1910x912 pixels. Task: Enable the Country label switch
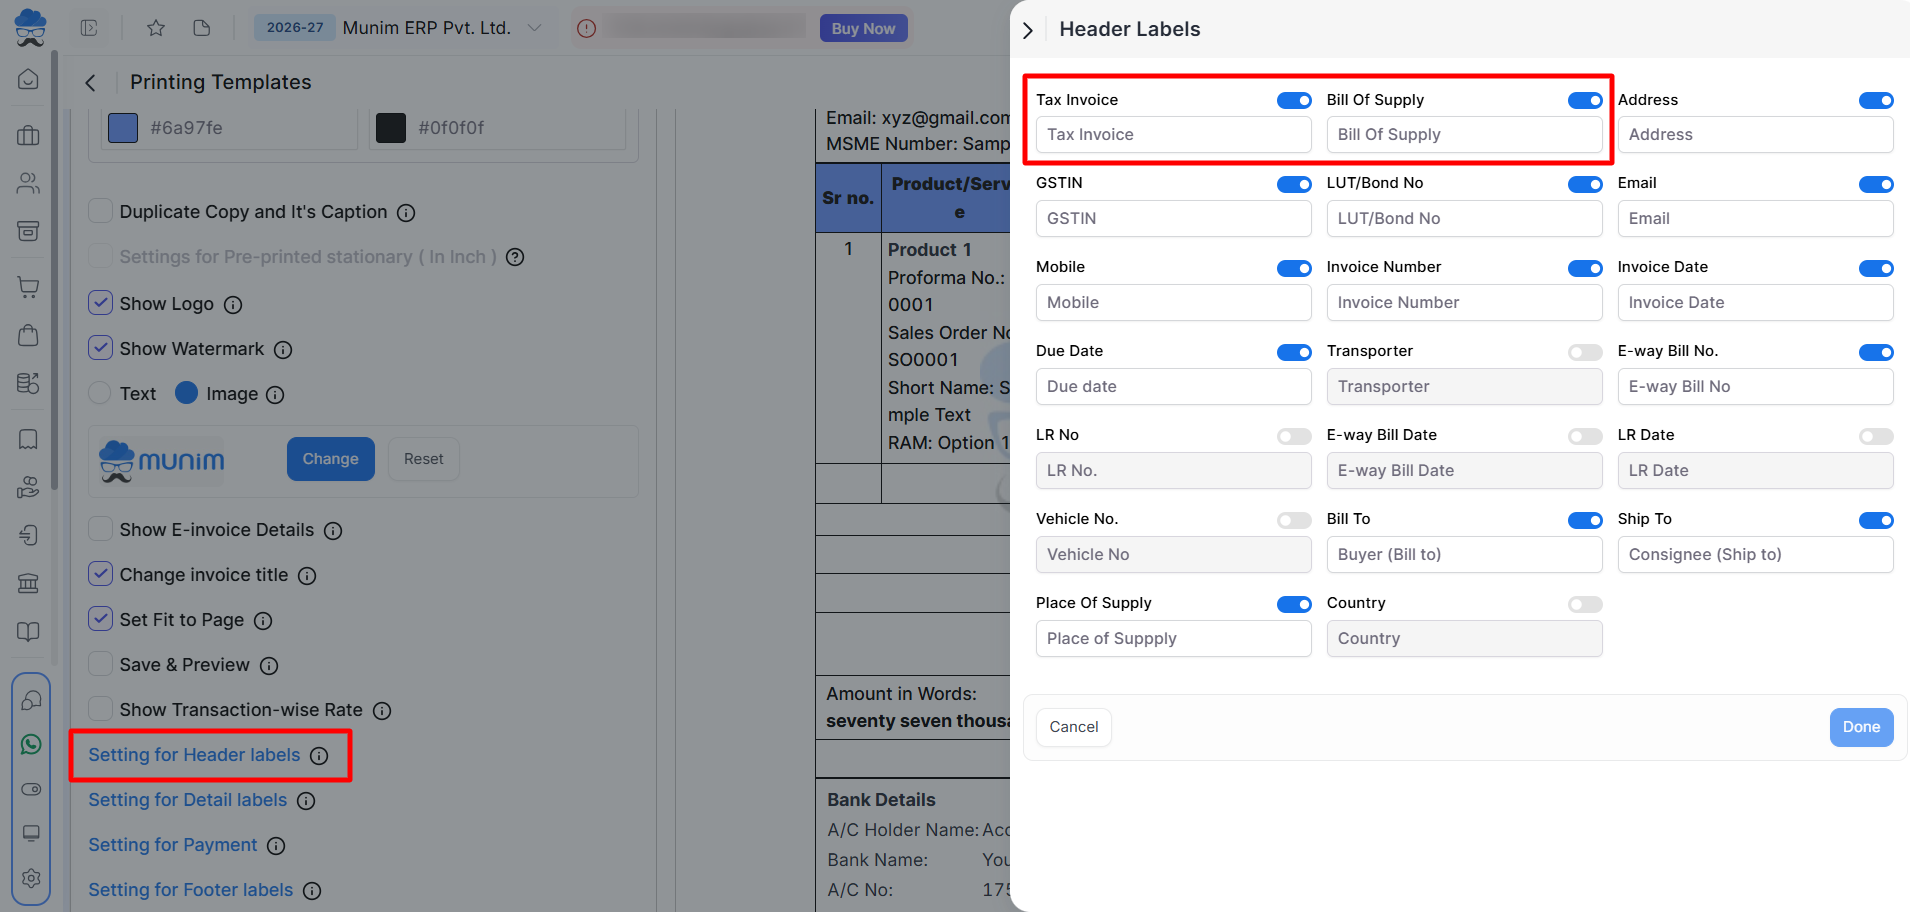(1585, 604)
